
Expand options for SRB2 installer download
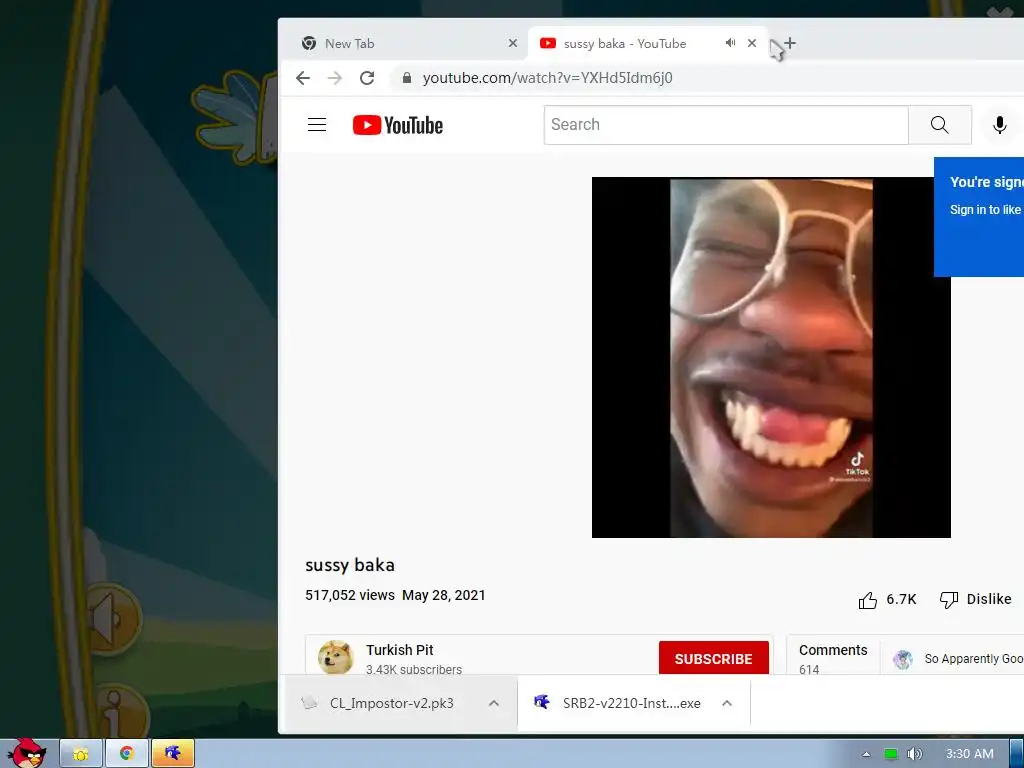coord(727,703)
